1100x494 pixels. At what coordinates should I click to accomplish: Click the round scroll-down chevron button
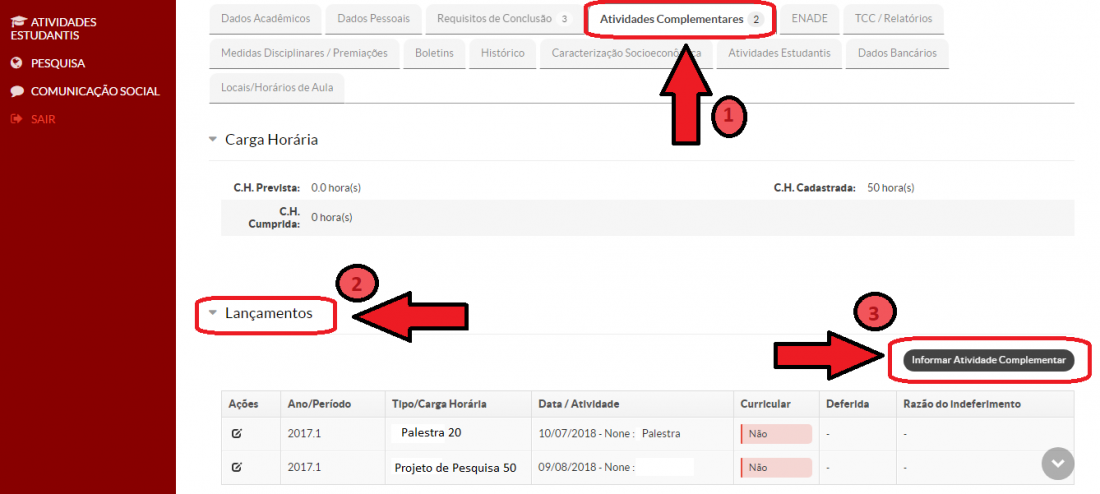coord(1058,464)
